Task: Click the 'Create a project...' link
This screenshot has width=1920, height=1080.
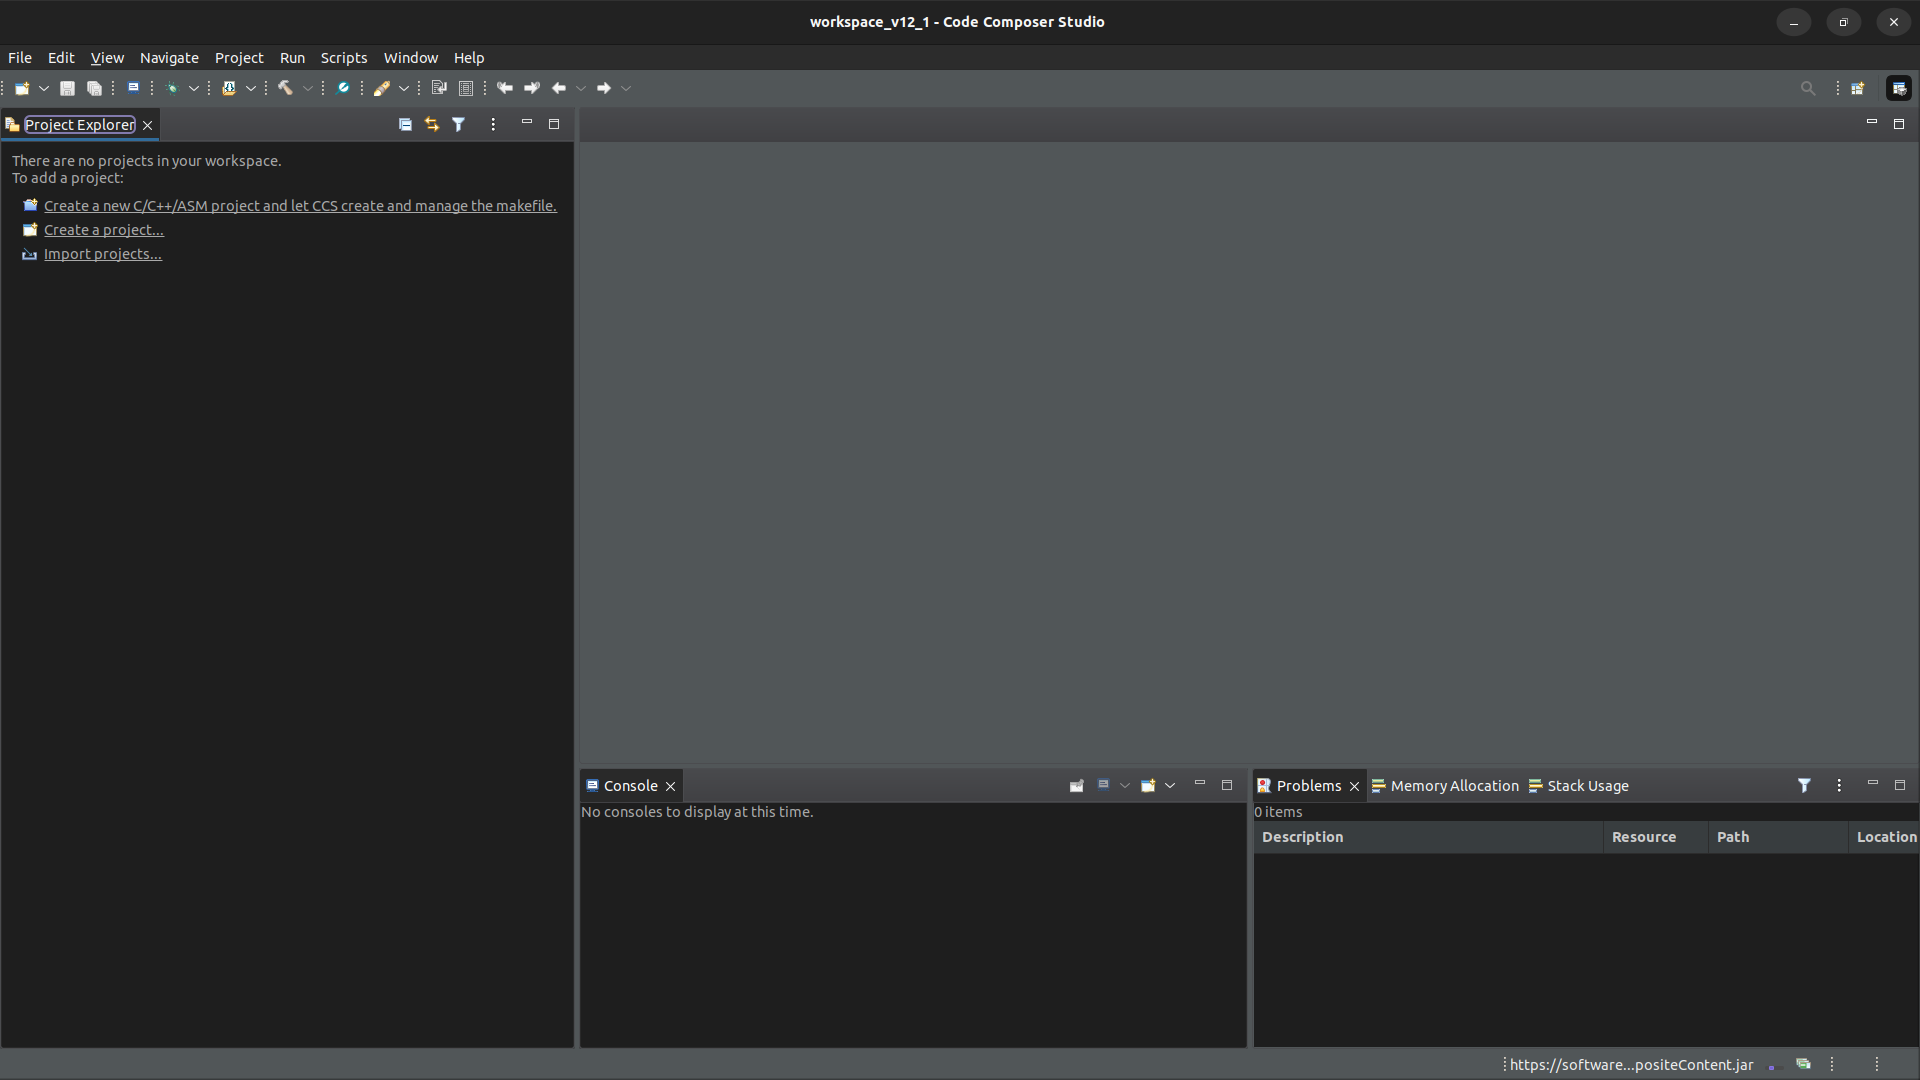Action: coord(104,230)
